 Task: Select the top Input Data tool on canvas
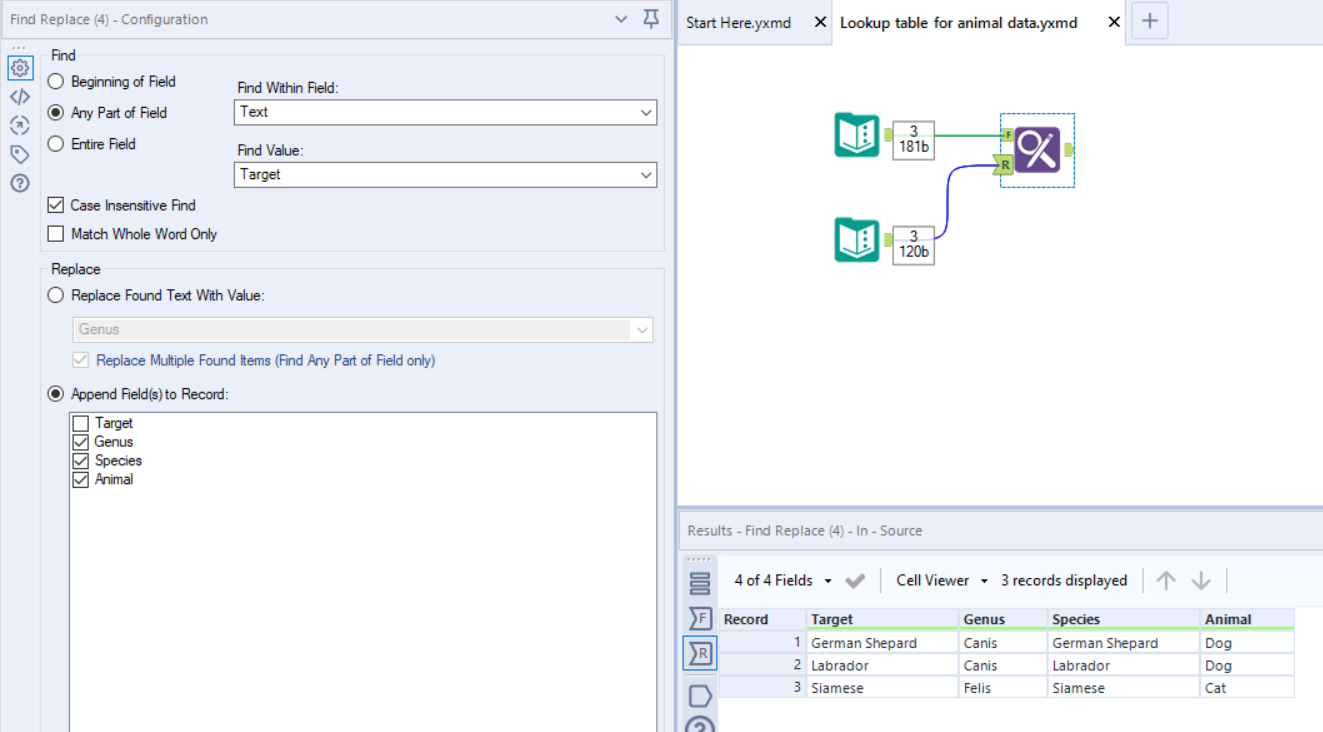pyautogui.click(x=856, y=135)
